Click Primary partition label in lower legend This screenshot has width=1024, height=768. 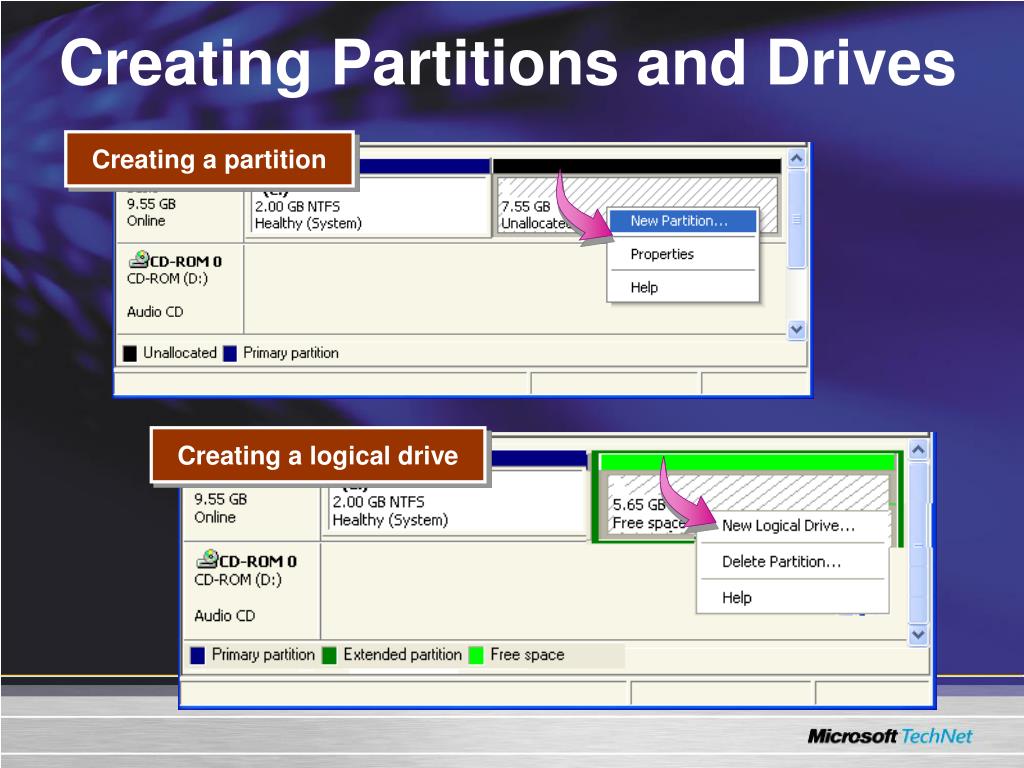263,655
